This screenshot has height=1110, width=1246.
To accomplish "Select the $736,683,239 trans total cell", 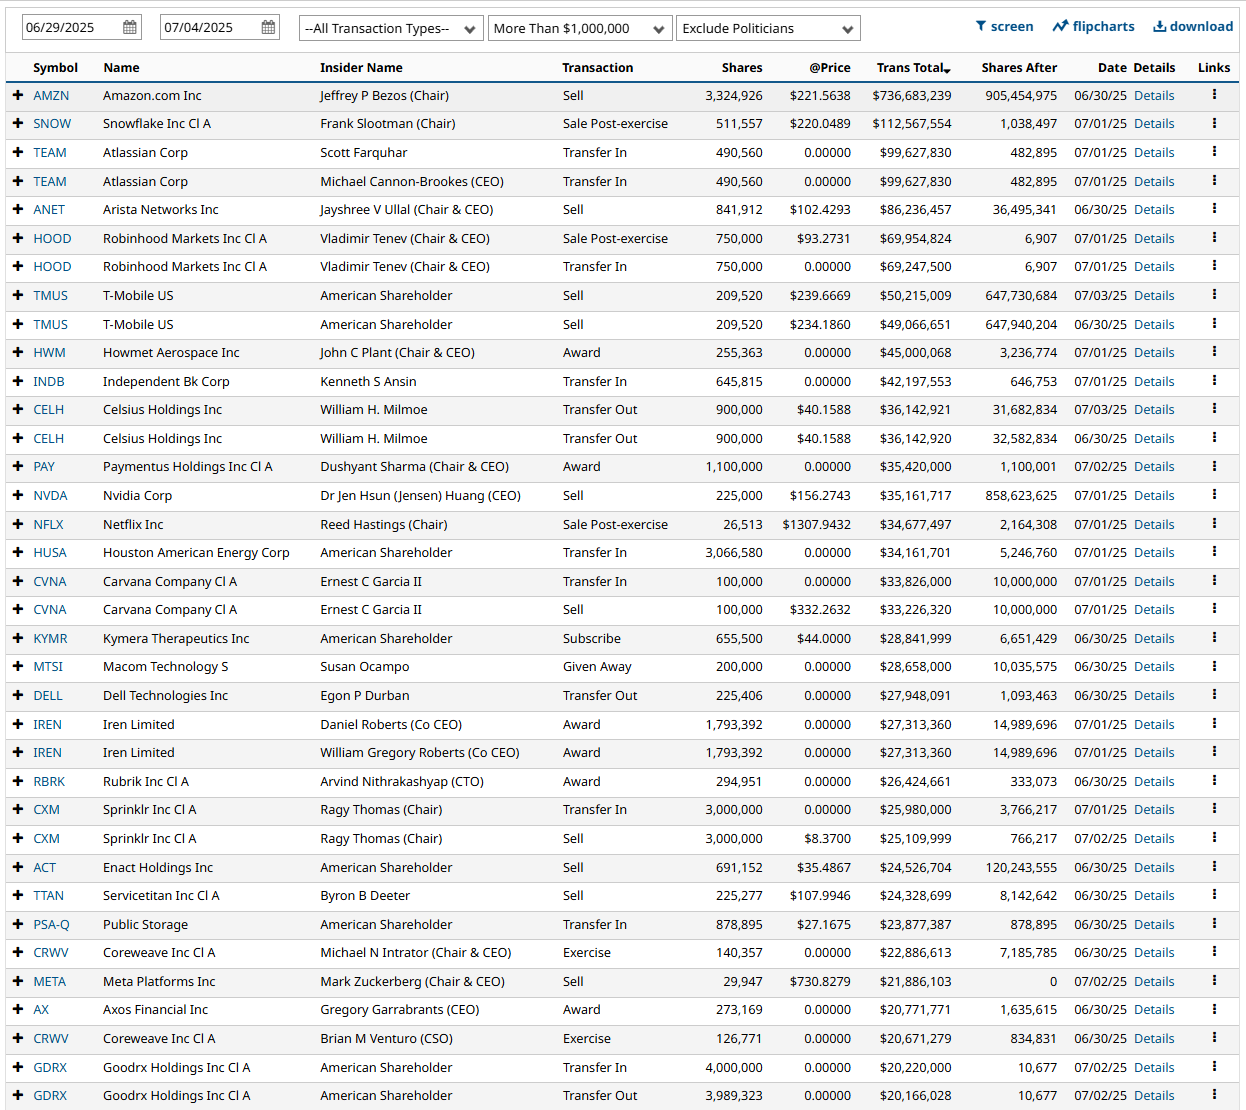I will click(x=912, y=96).
